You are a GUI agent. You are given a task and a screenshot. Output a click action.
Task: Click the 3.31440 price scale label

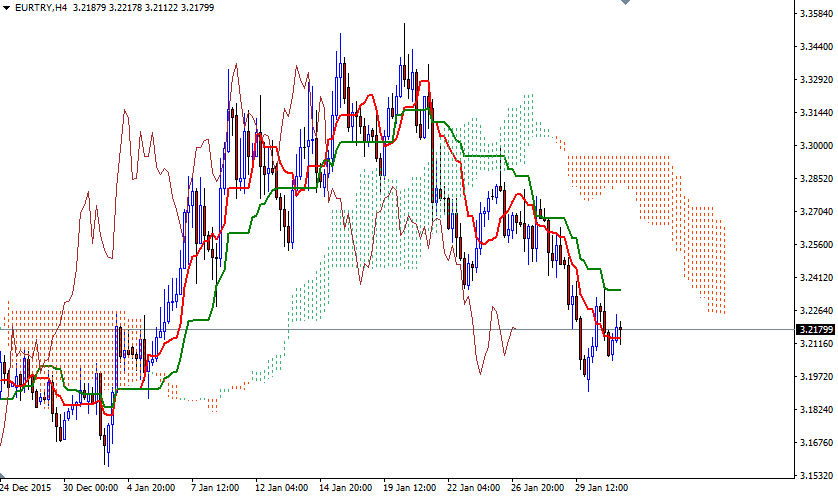[816, 113]
